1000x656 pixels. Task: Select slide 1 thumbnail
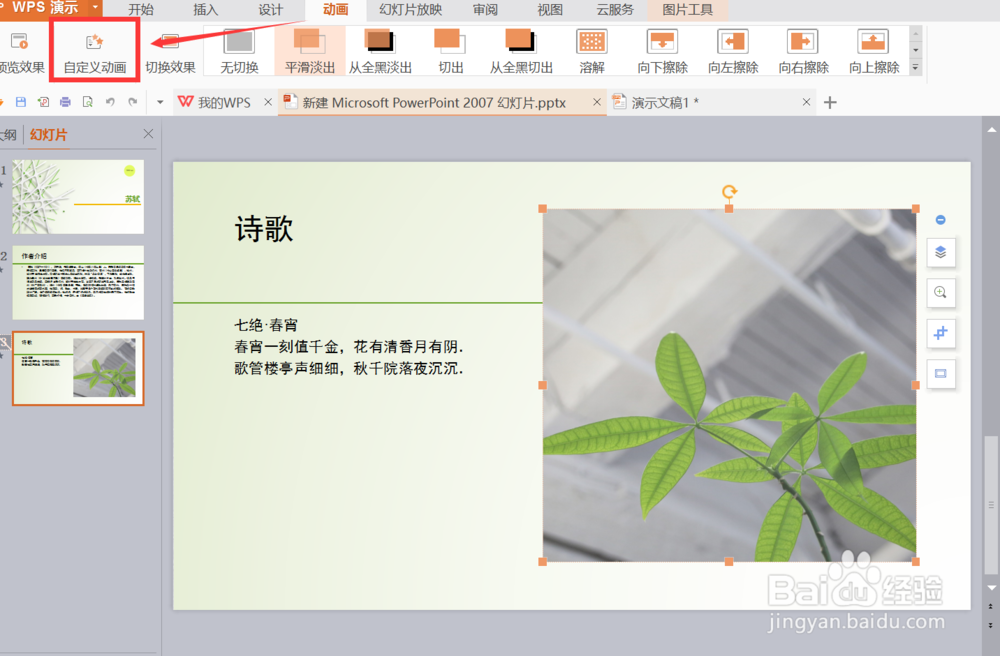[x=78, y=196]
